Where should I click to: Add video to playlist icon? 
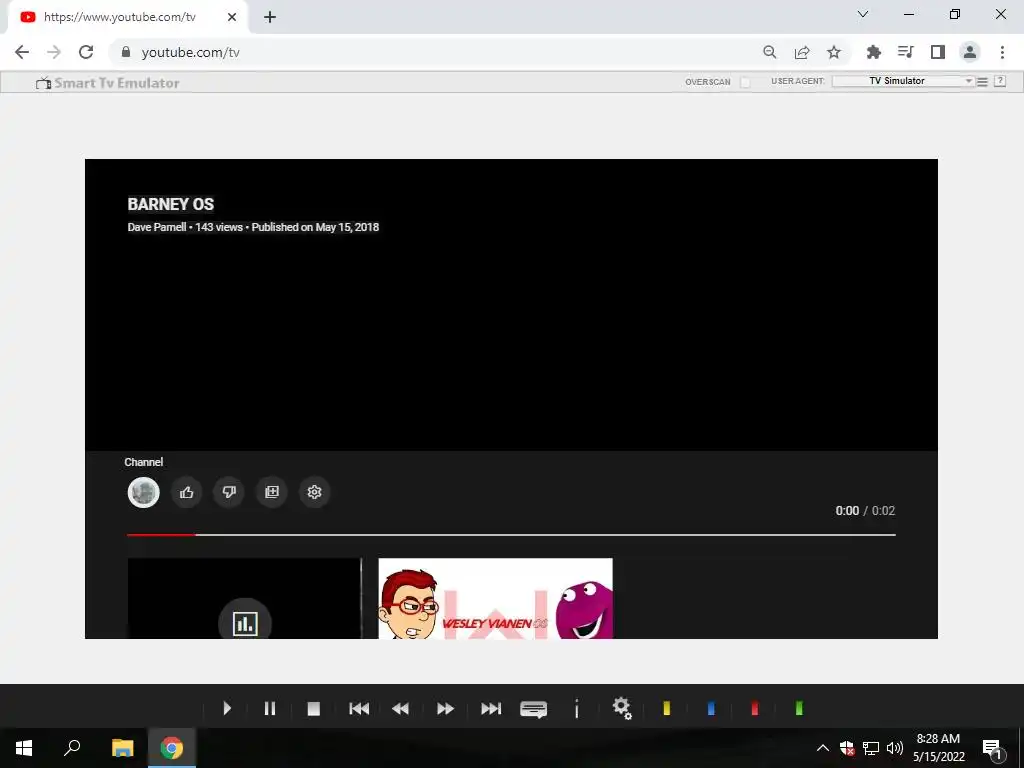click(x=272, y=492)
